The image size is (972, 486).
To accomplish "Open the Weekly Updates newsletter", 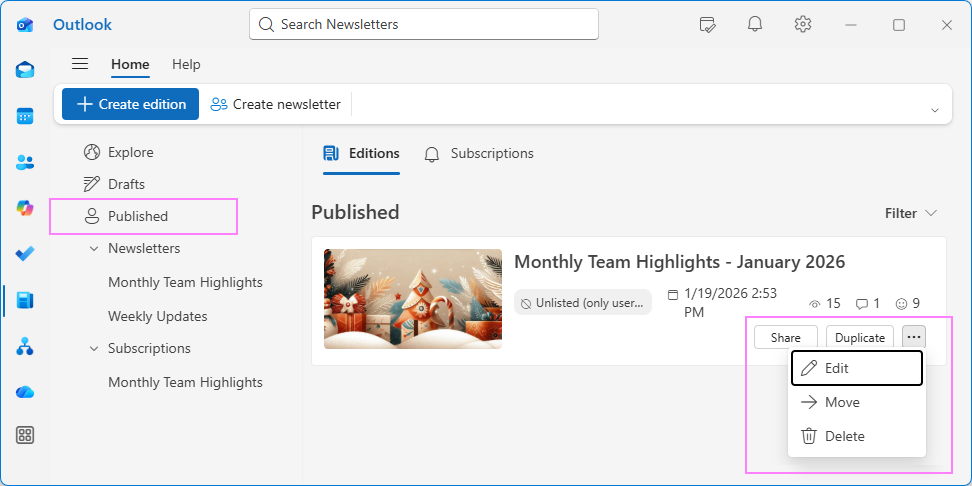I will [x=157, y=316].
